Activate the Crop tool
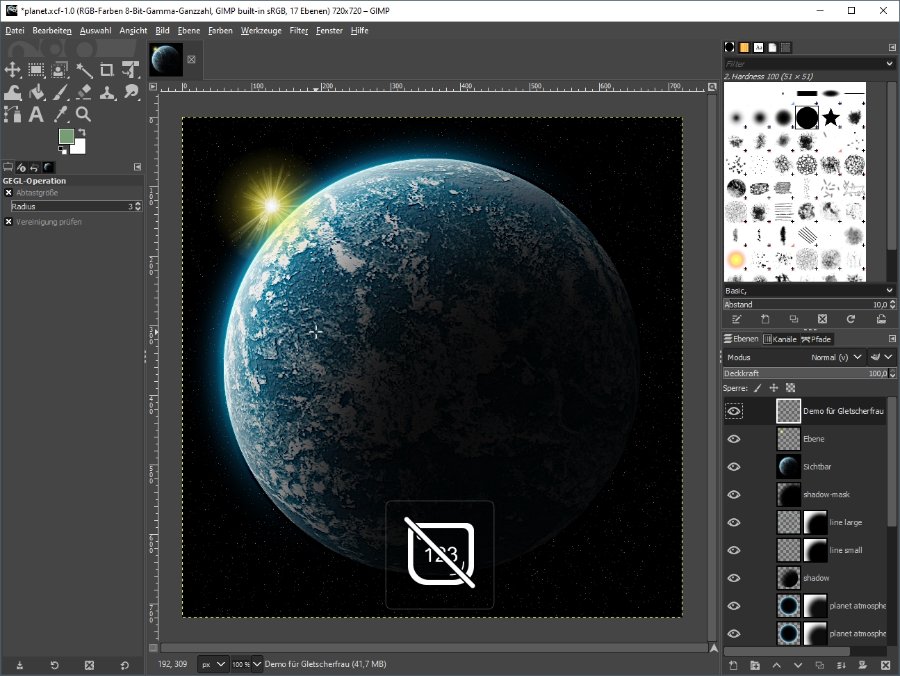Image resolution: width=900 pixels, height=676 pixels. pyautogui.click(x=107, y=70)
